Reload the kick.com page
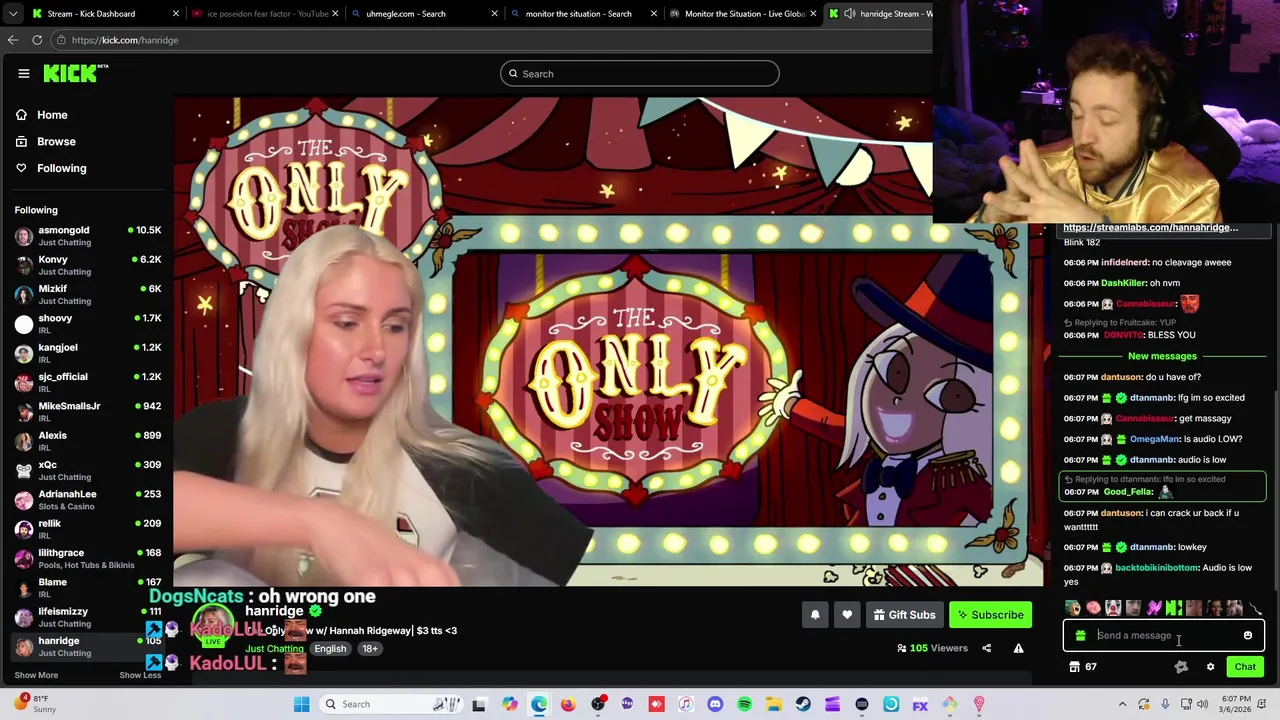This screenshot has height=720, width=1280. [x=37, y=40]
